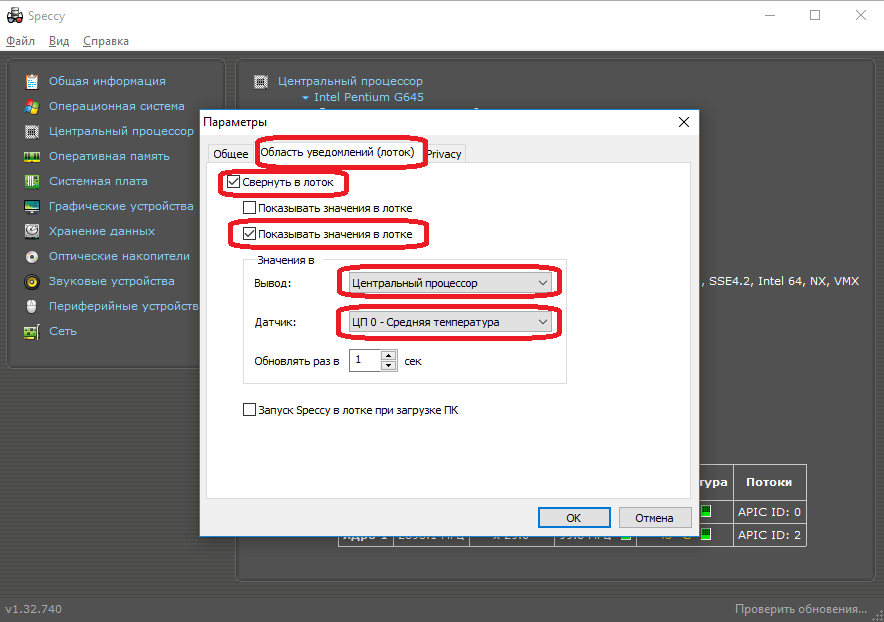Increase the Обновлять раз в spinner value

pos(389,355)
